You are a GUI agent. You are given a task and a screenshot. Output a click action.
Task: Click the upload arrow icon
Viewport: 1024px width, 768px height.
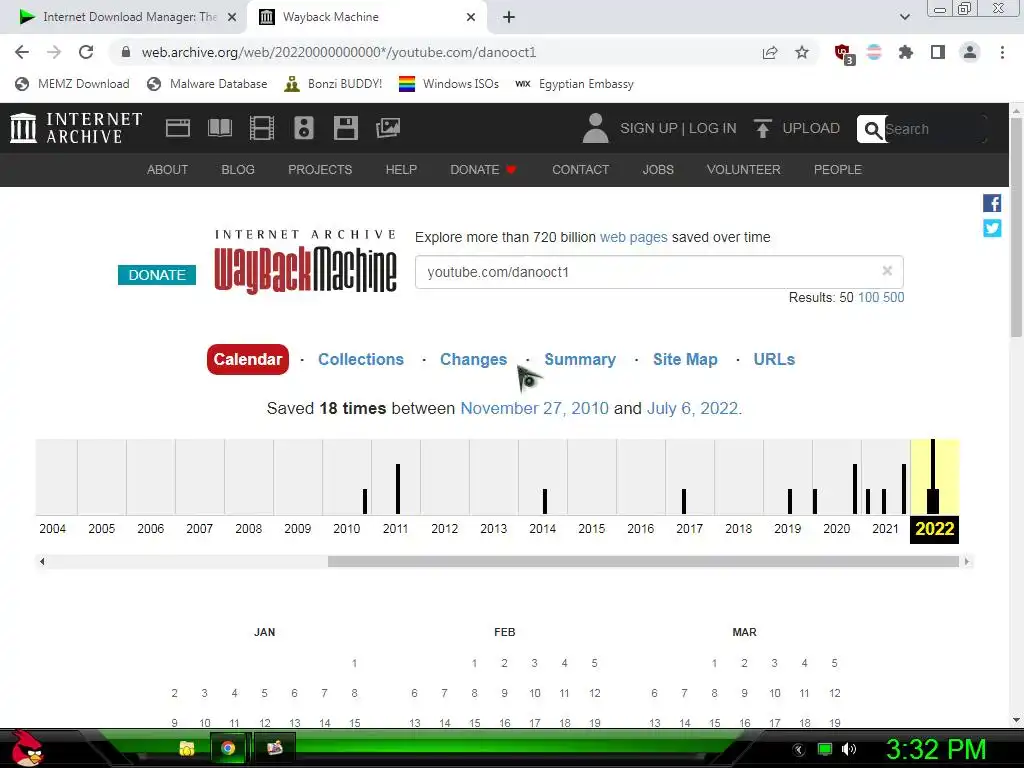762,128
